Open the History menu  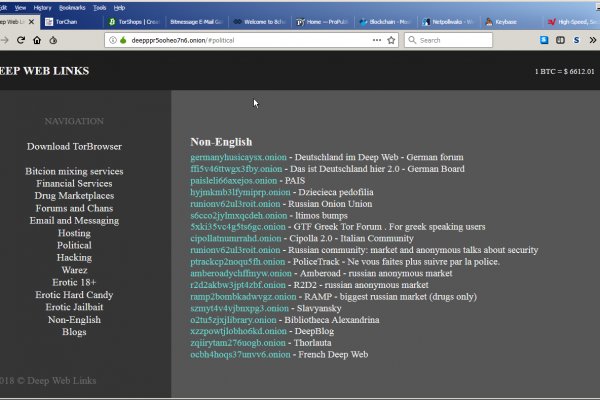point(42,7)
